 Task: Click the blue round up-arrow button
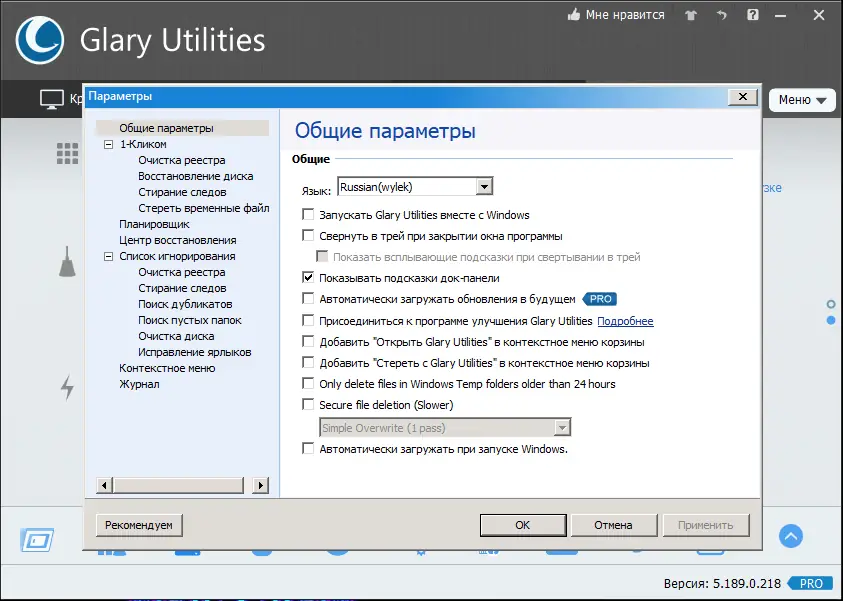point(791,536)
